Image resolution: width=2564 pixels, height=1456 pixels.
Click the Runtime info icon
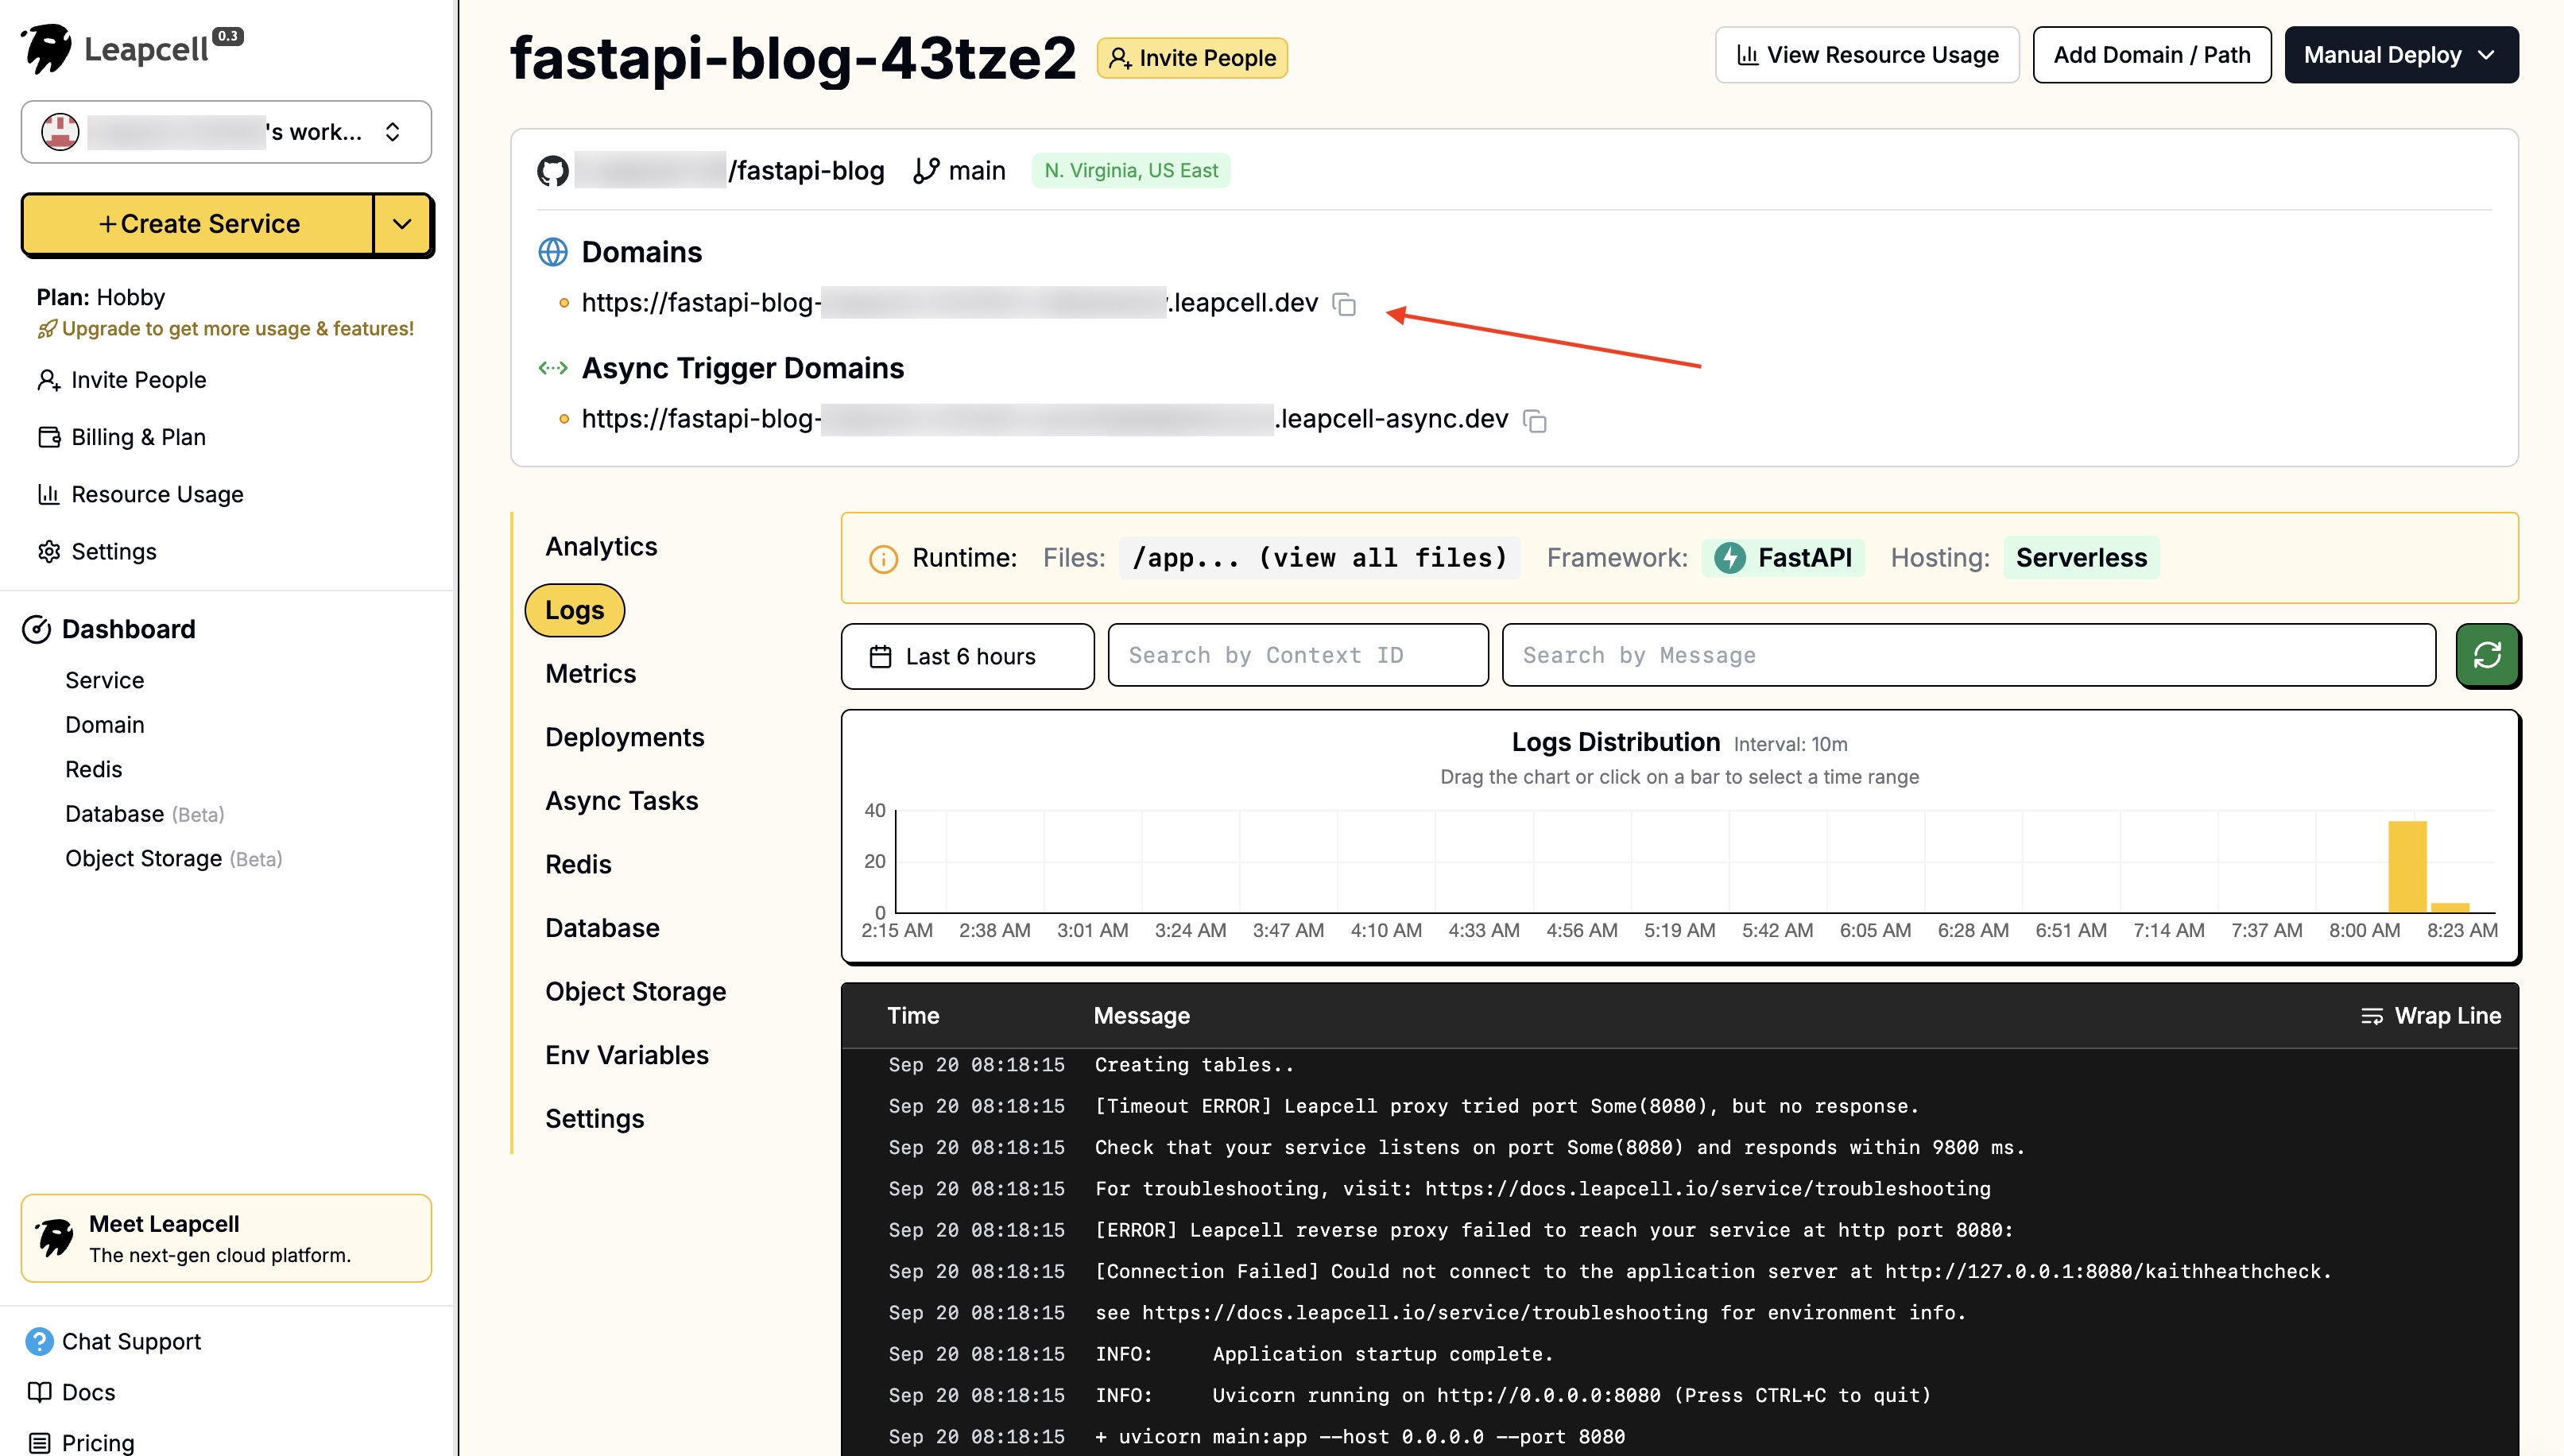[x=883, y=559]
